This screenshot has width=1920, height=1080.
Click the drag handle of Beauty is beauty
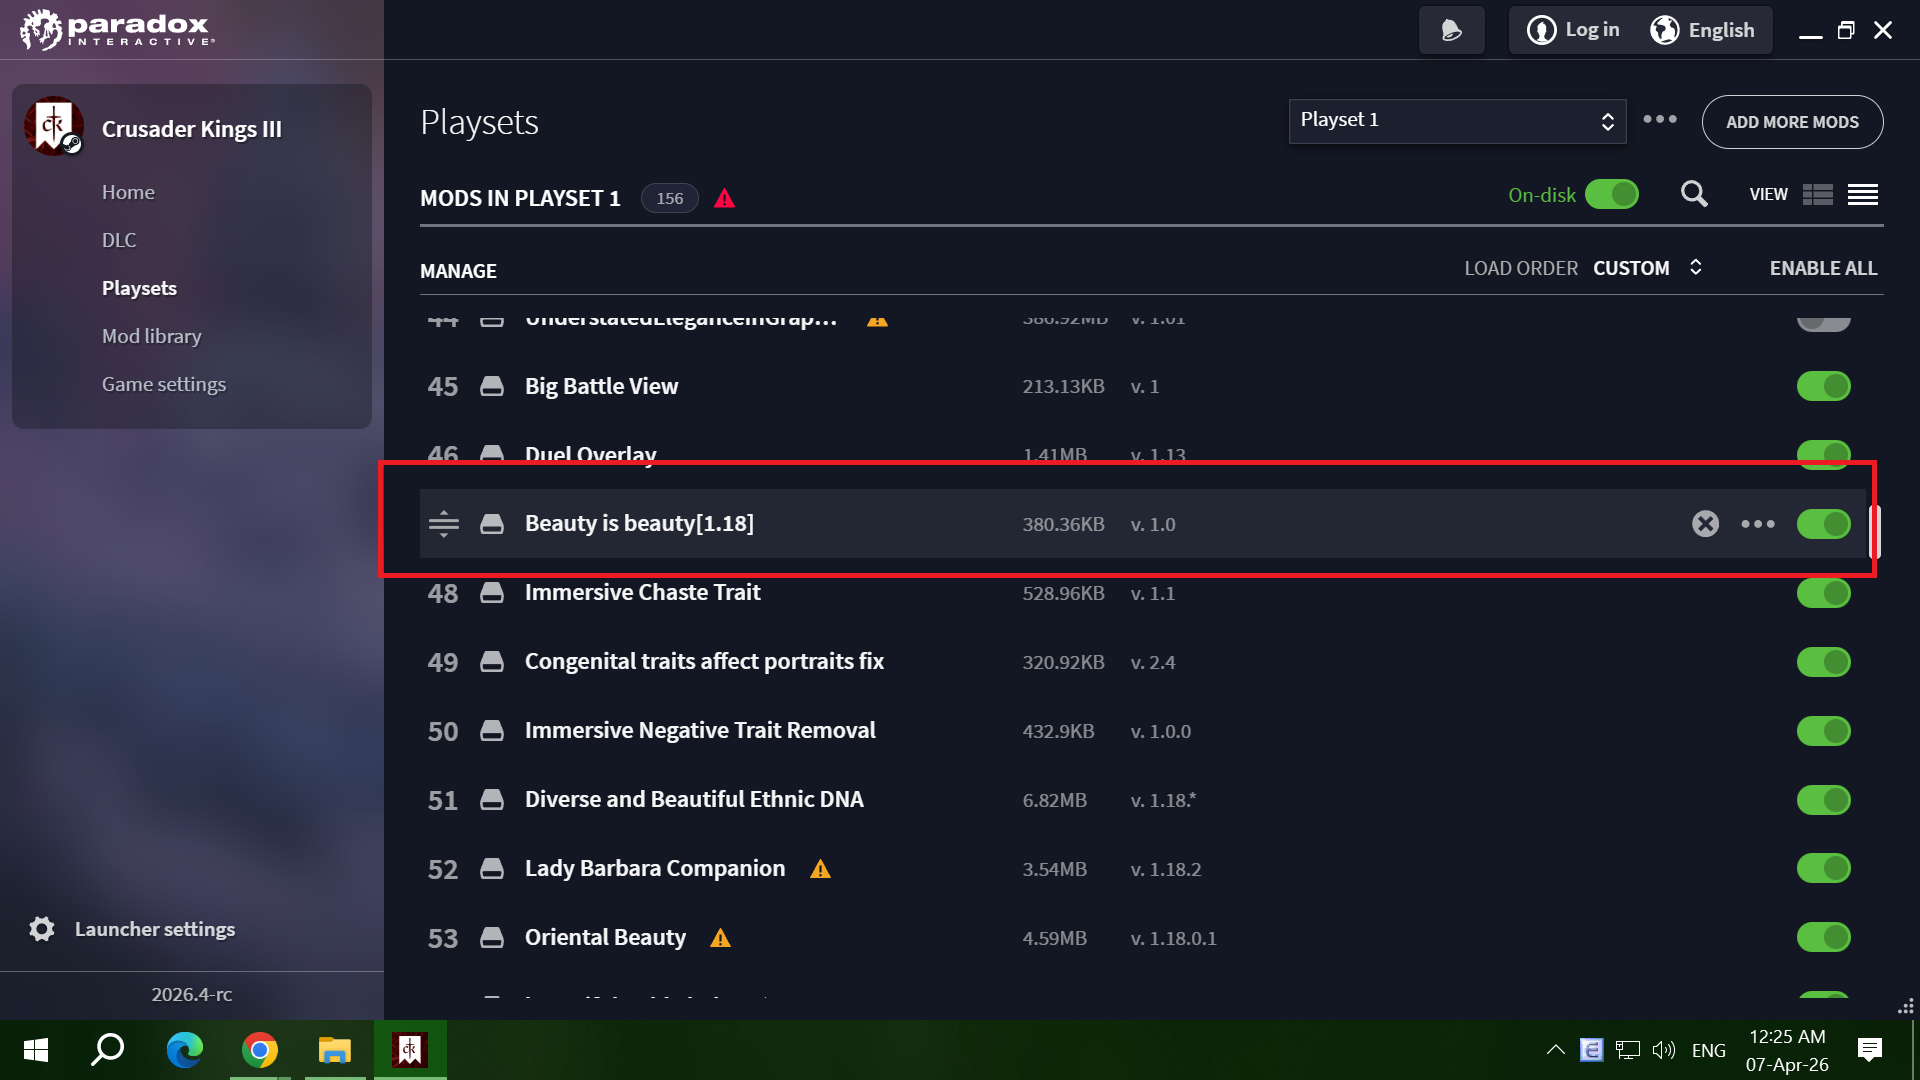(x=444, y=524)
